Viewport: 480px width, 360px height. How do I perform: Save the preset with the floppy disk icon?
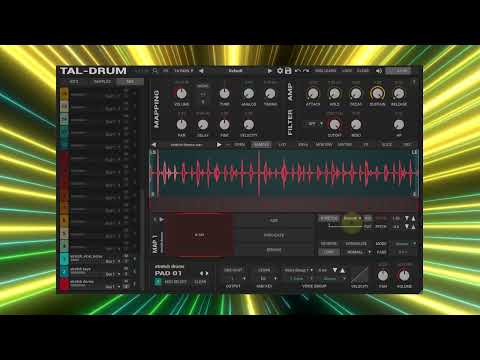(x=288, y=71)
